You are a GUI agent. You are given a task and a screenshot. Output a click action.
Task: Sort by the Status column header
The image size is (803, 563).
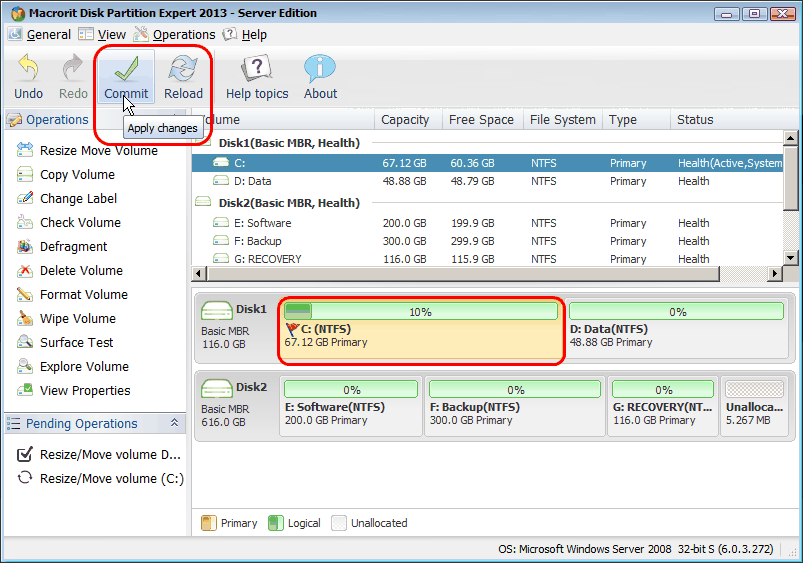point(726,120)
